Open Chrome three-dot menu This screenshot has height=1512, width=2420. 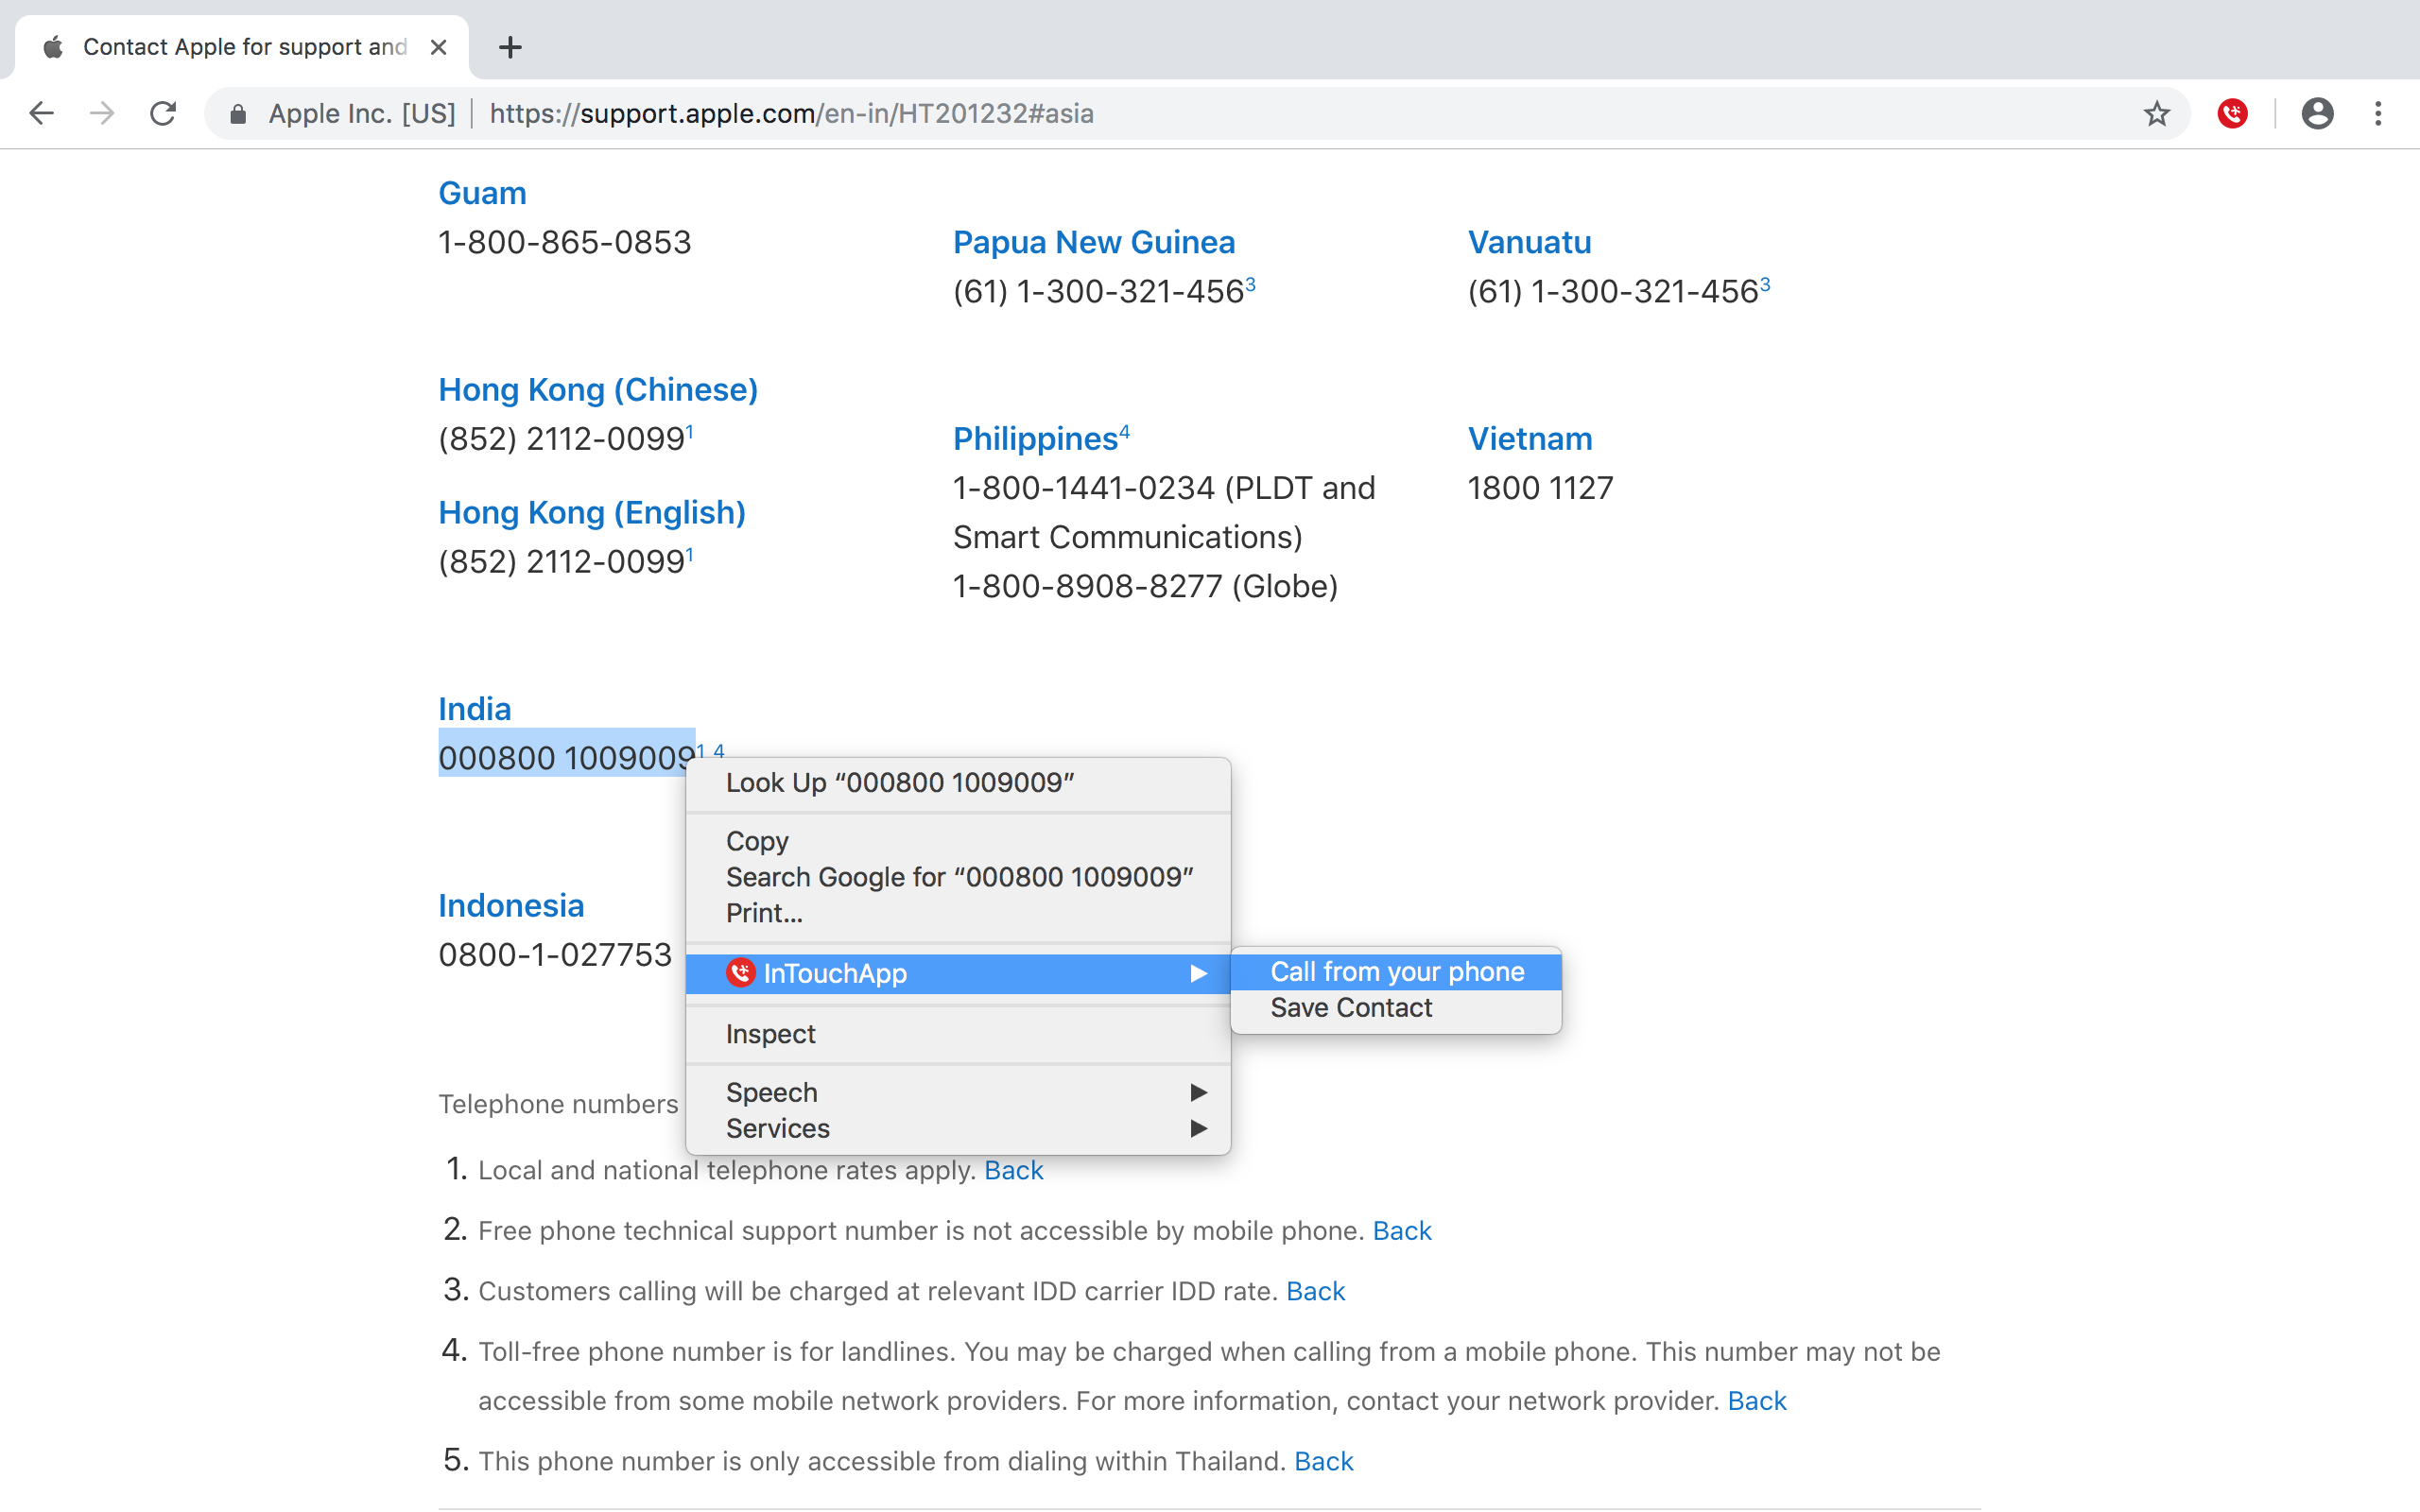pos(2378,113)
